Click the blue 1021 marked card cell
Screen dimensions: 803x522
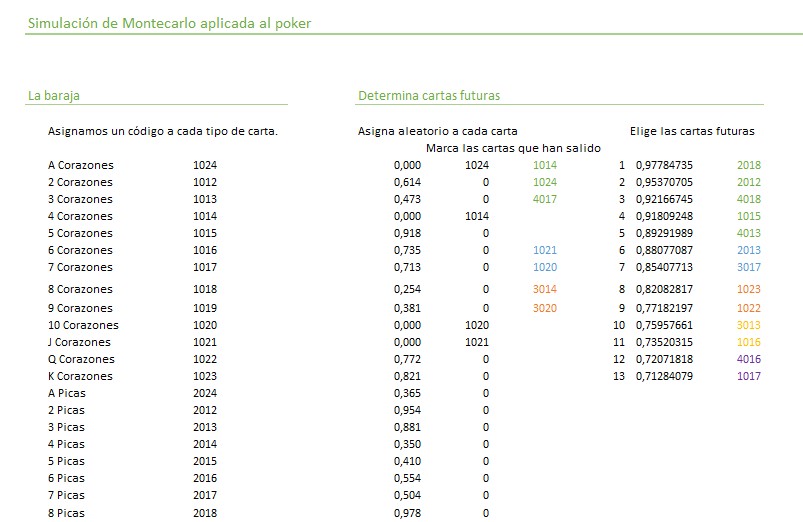[544, 250]
